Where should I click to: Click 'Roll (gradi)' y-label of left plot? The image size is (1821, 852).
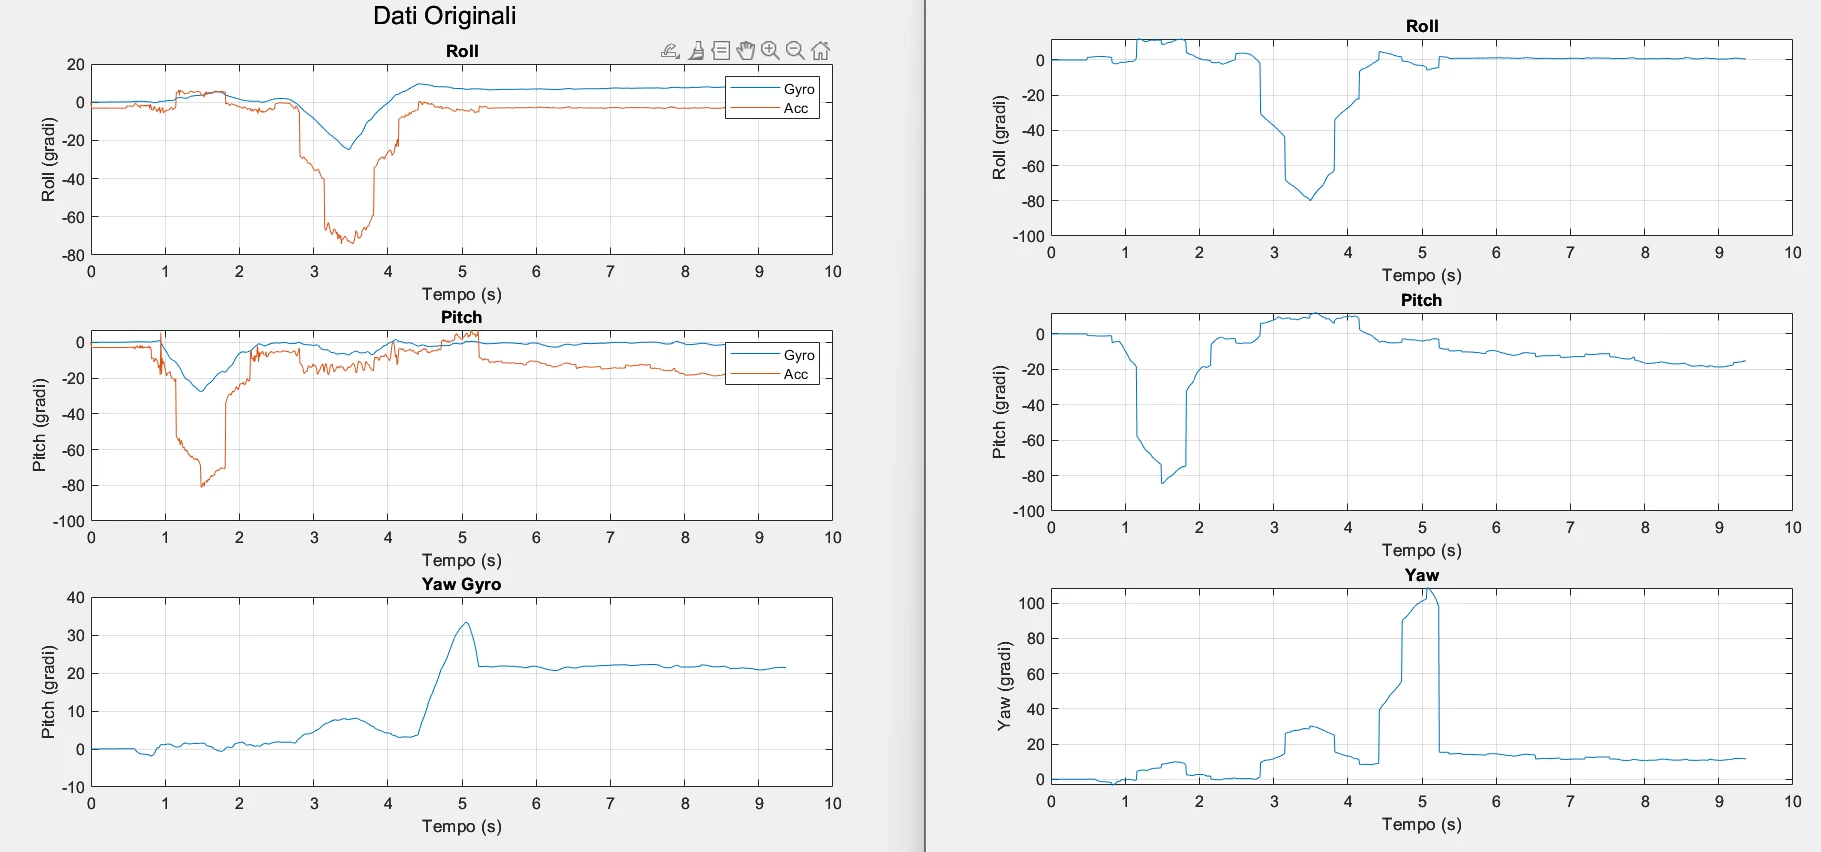point(48,159)
